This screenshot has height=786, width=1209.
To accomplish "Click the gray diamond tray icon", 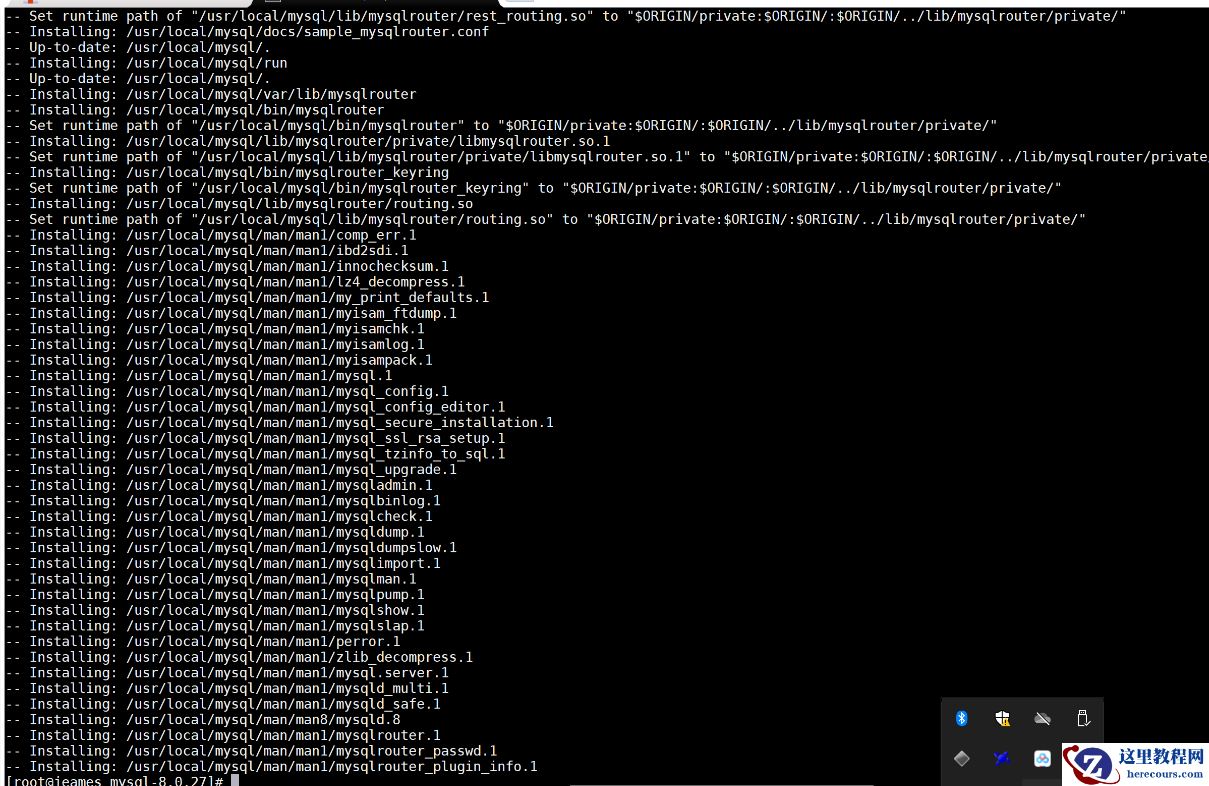I will pyautogui.click(x=962, y=759).
